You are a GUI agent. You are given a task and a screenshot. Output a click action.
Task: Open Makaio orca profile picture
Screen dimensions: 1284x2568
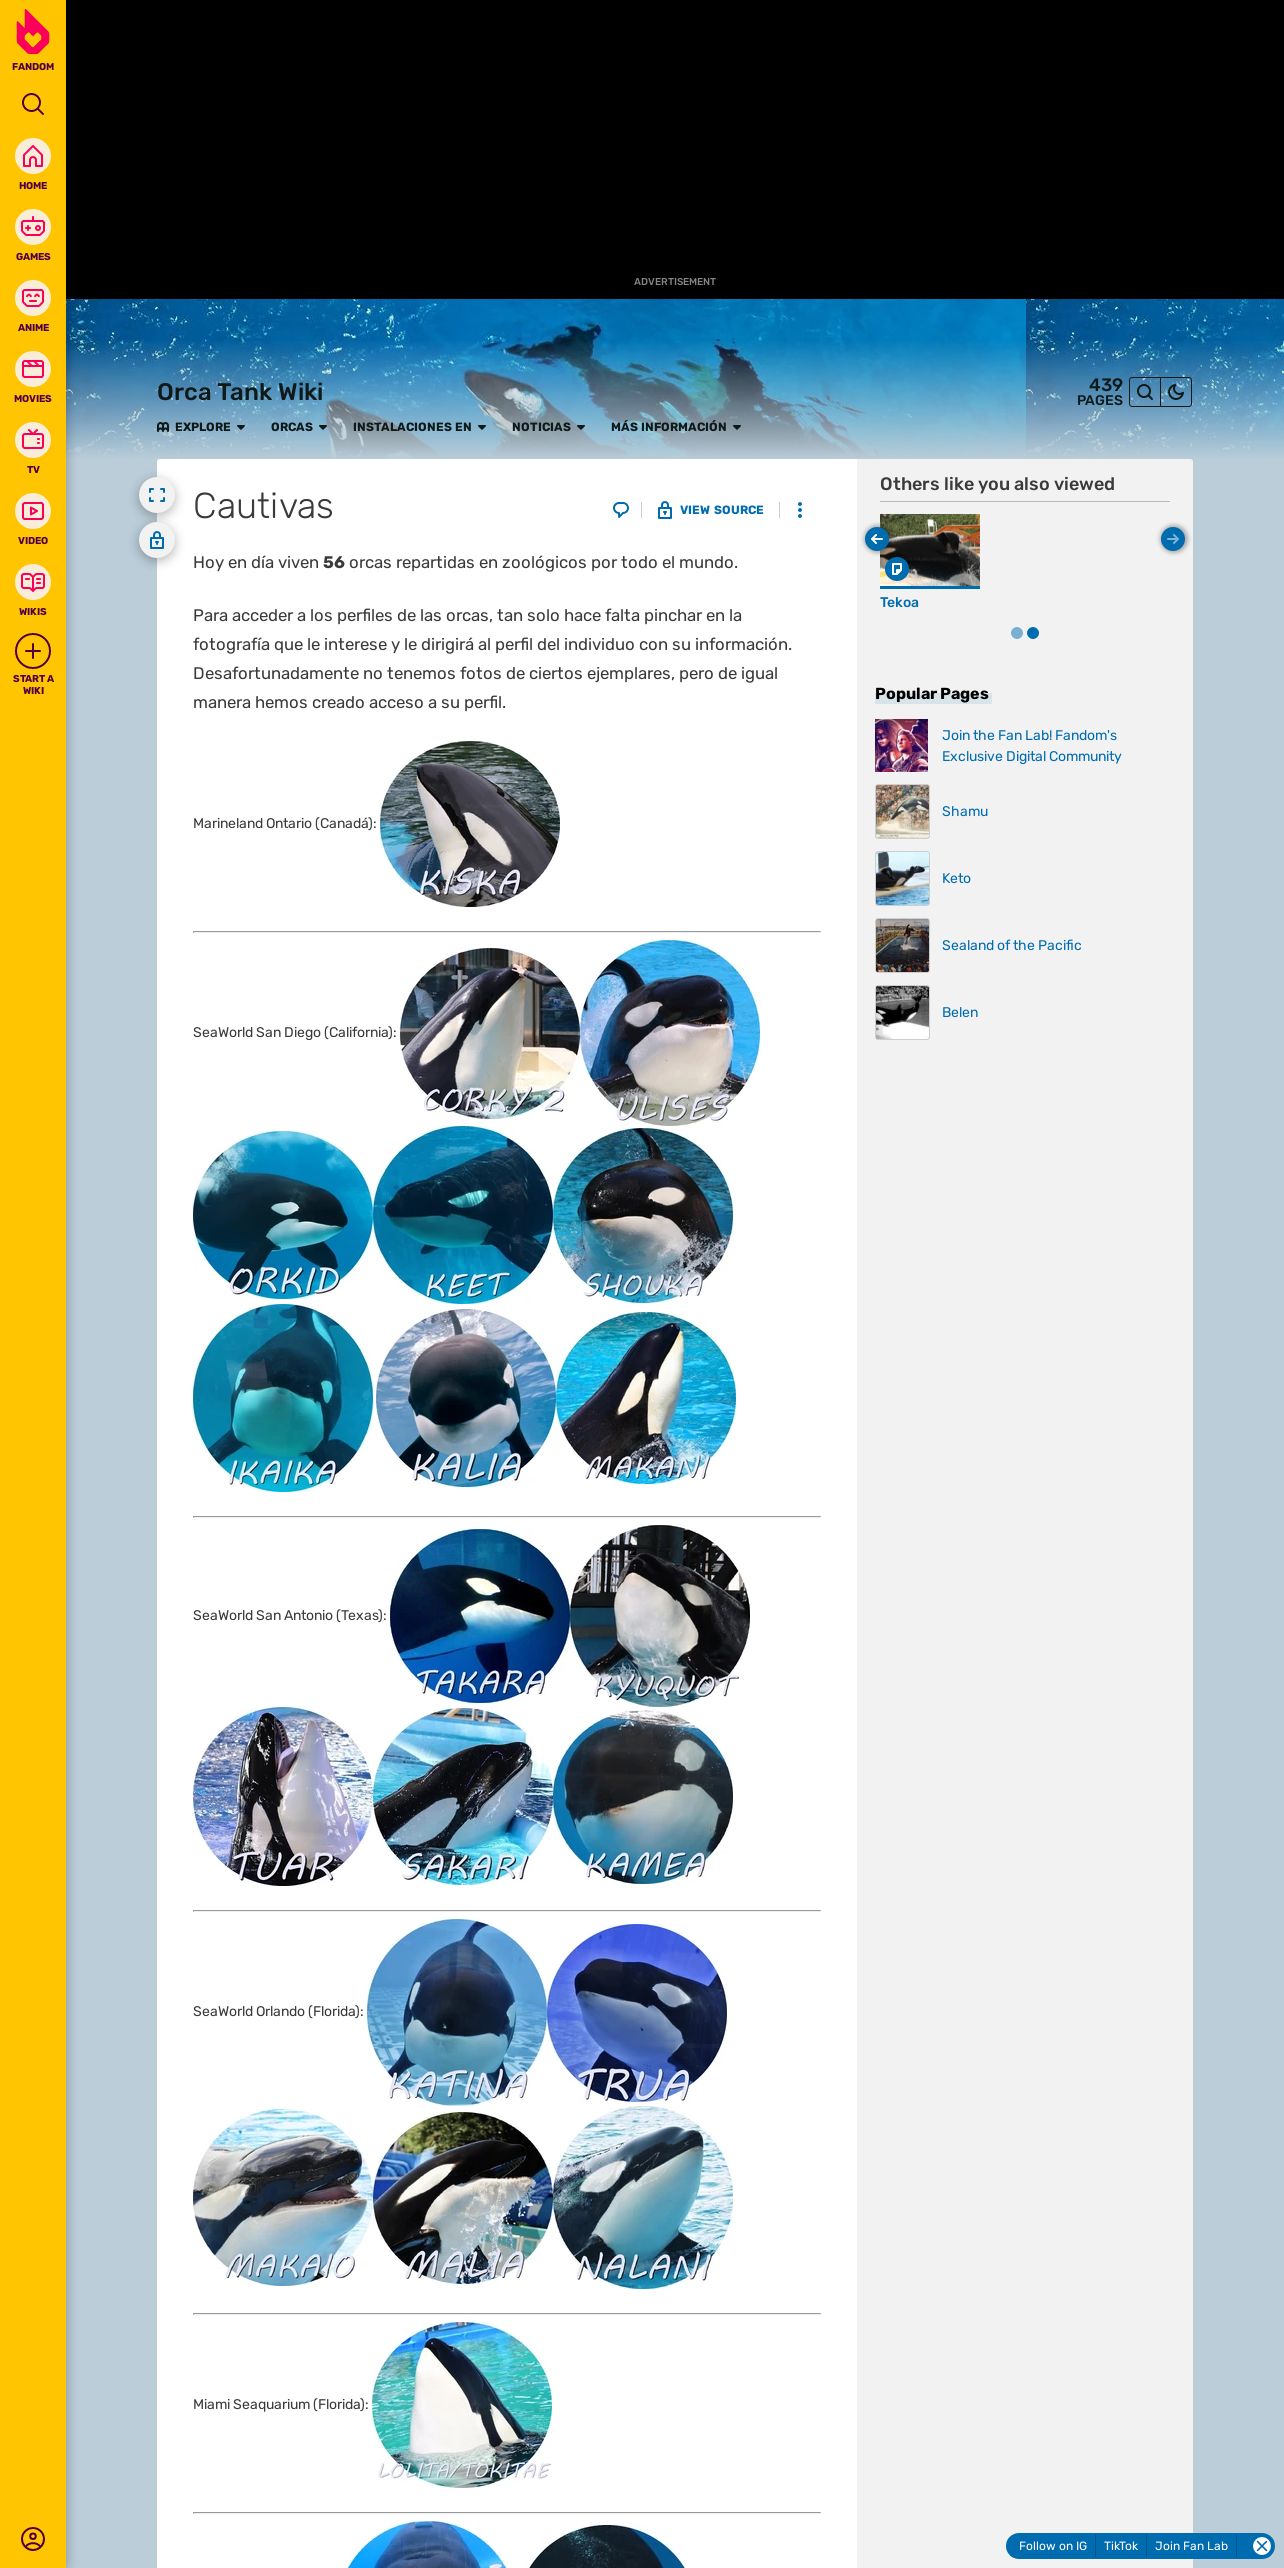(283, 2197)
